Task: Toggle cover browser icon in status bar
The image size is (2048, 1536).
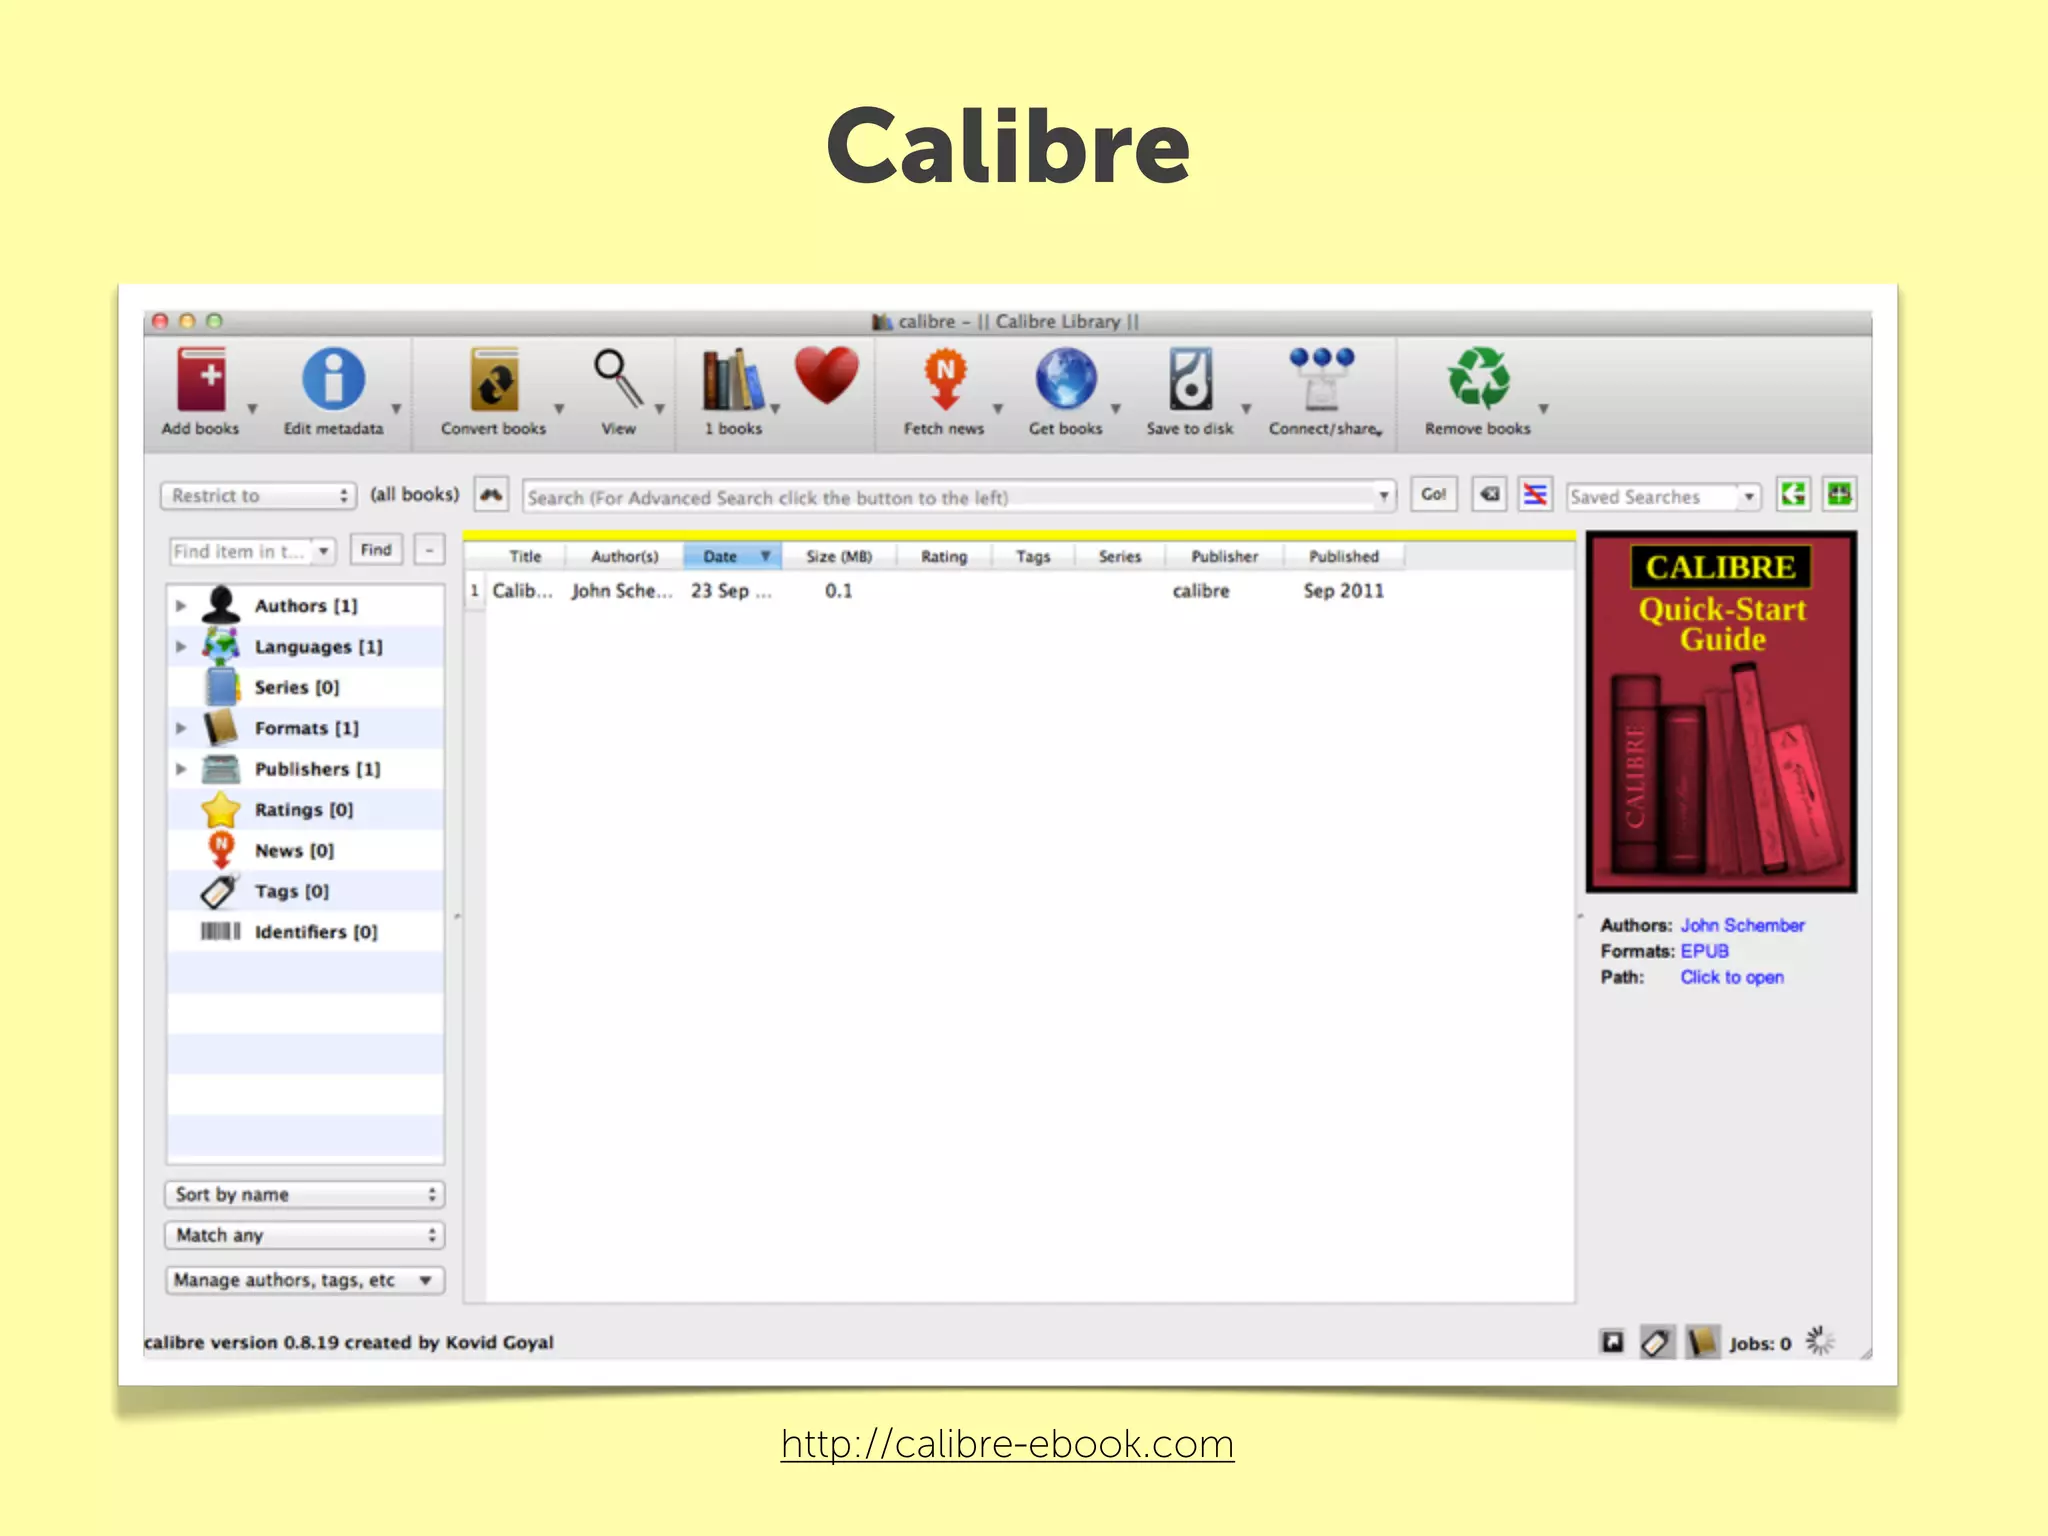Action: pyautogui.click(x=1612, y=1342)
